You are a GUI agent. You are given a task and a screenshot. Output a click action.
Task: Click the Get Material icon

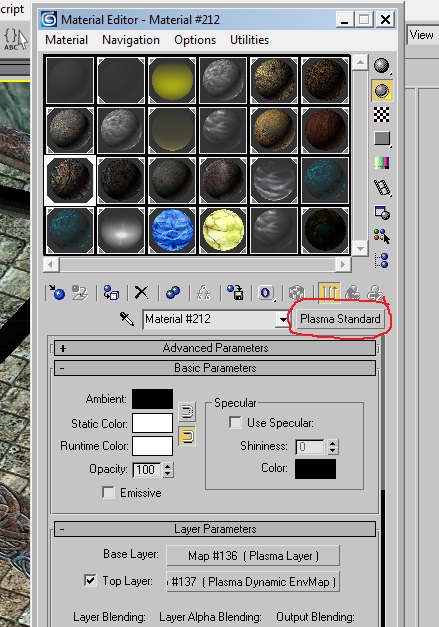click(57, 293)
